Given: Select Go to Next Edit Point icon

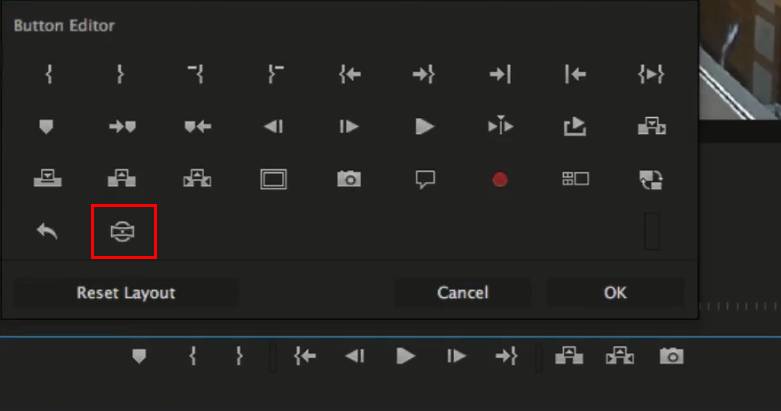Looking at the screenshot, I should point(499,74).
